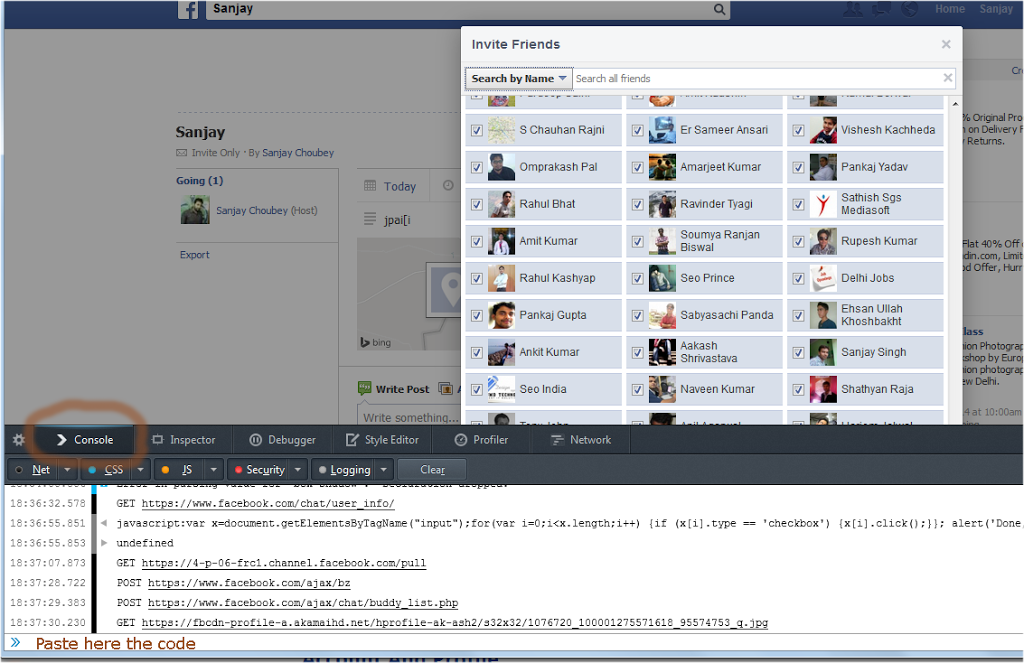This screenshot has height=663, width=1024.
Task: Clear the friend search field with X
Action: coord(947,78)
